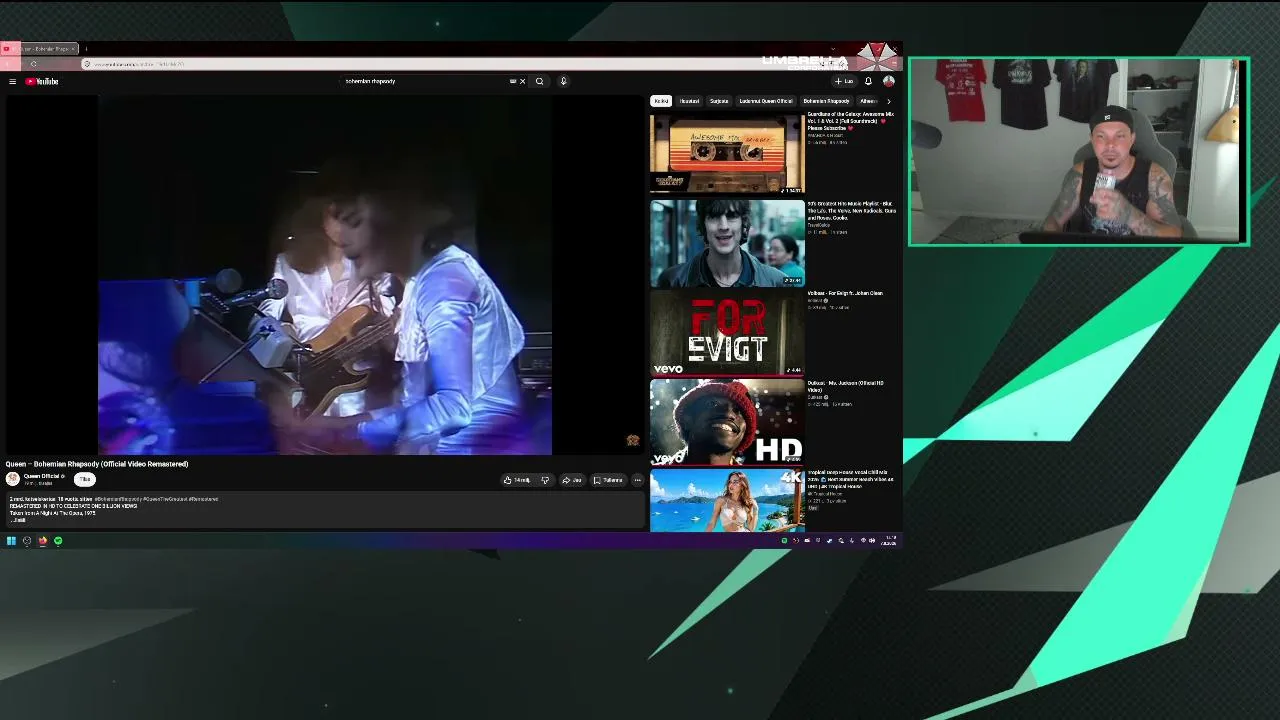
Task: Expand the video description box
Action: pos(325,510)
